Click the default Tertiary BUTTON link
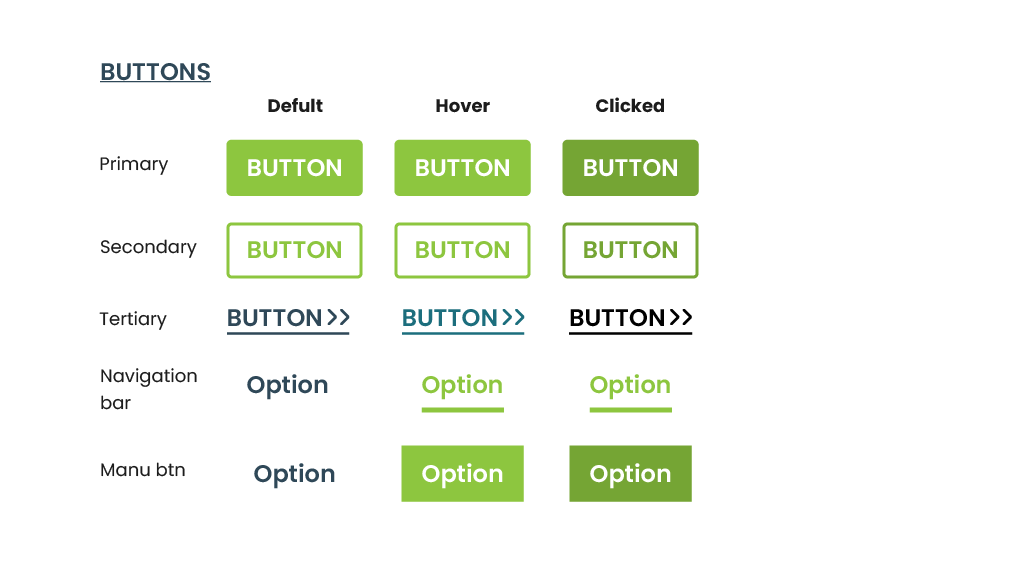Screen dimensions: 1020x561 [x=274, y=318]
